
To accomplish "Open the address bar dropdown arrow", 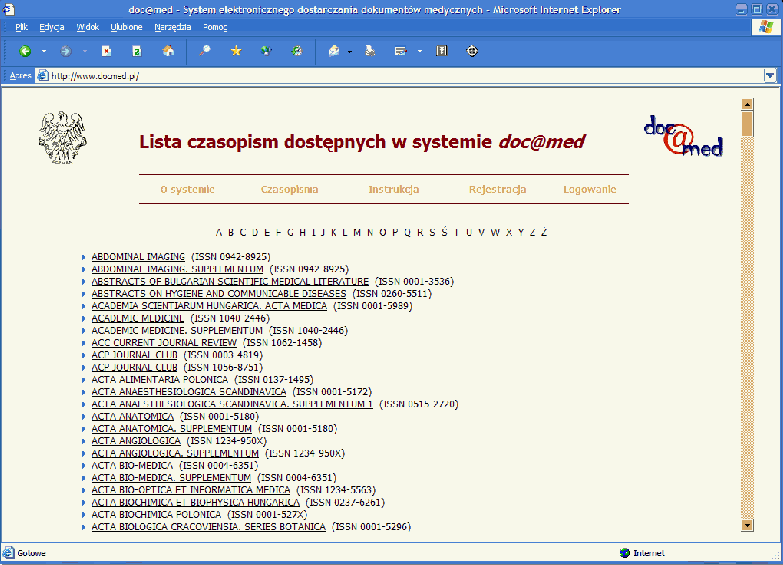I will [x=769, y=76].
